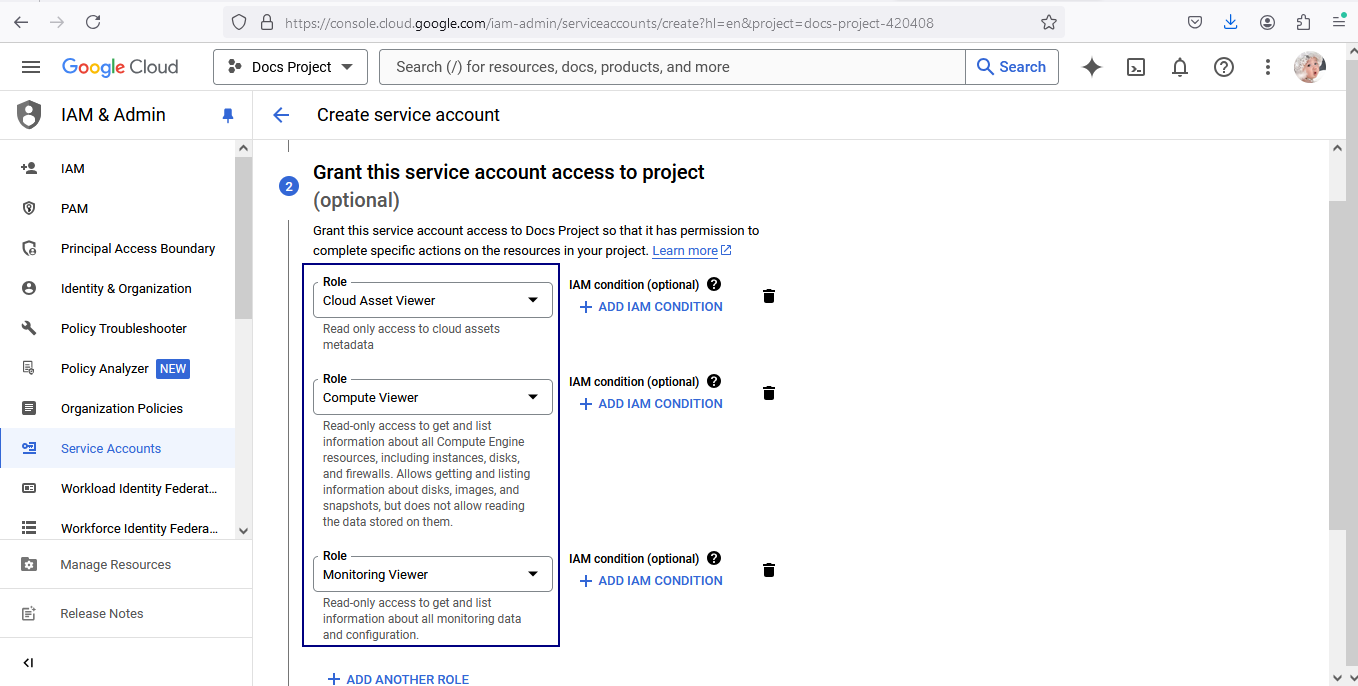
Task: Collapse the sidebar with the bottom arrow icon
Action: [x=28, y=663]
